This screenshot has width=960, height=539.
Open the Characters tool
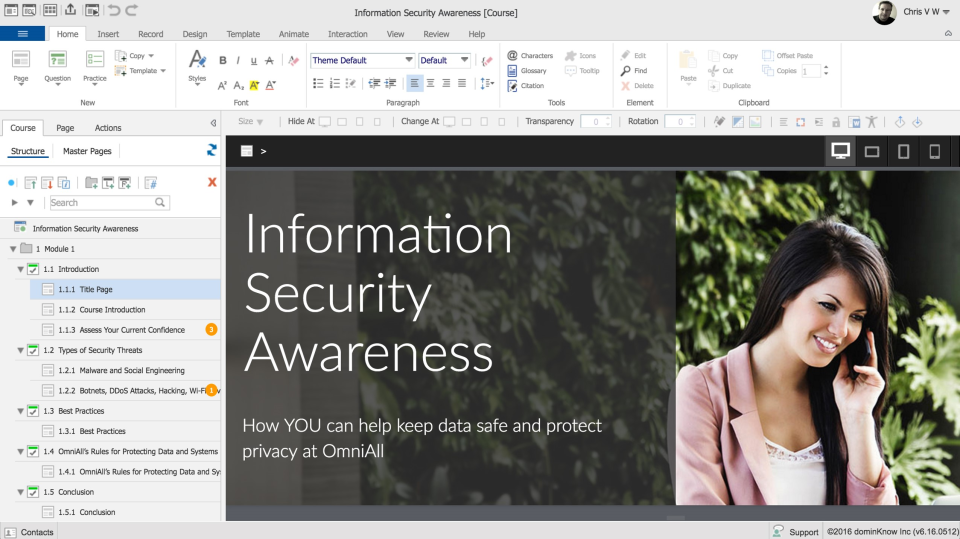[x=530, y=56]
